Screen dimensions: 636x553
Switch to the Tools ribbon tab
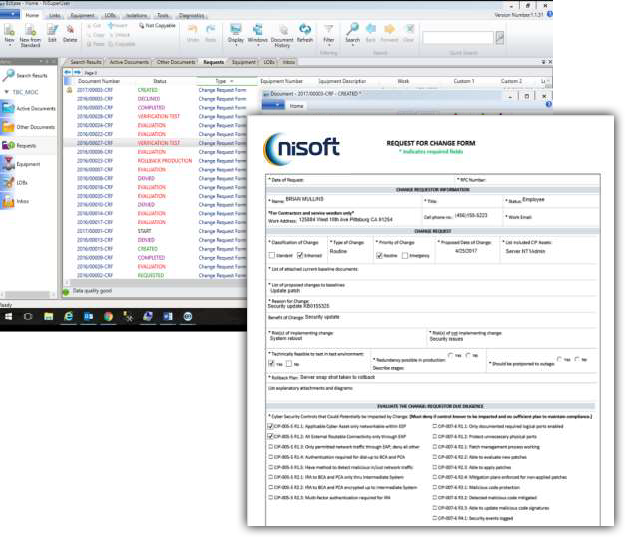tap(163, 15)
